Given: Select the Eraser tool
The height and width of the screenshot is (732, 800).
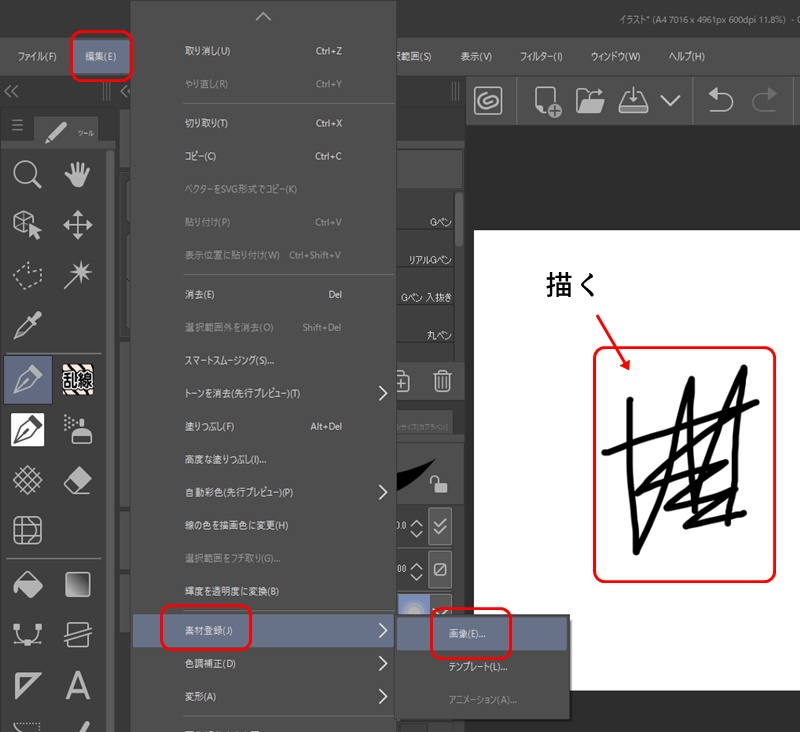Looking at the screenshot, I should [x=78, y=480].
